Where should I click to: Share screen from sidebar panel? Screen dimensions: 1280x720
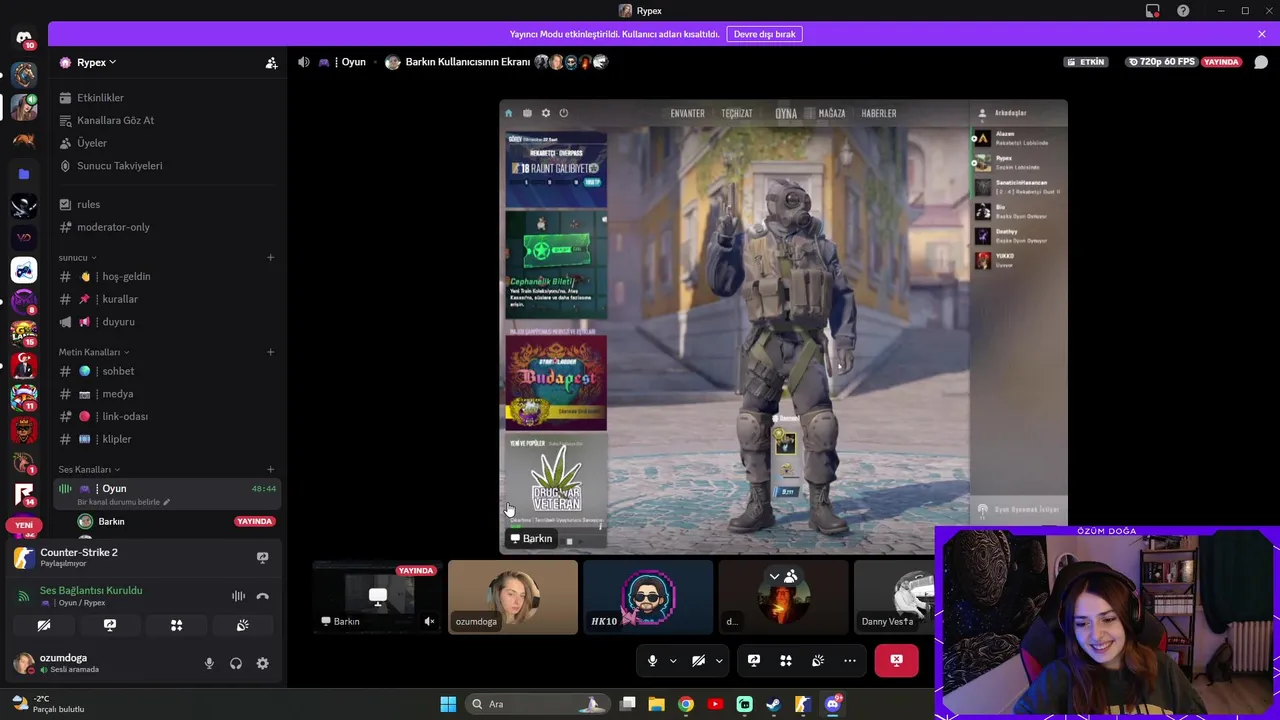coord(110,625)
